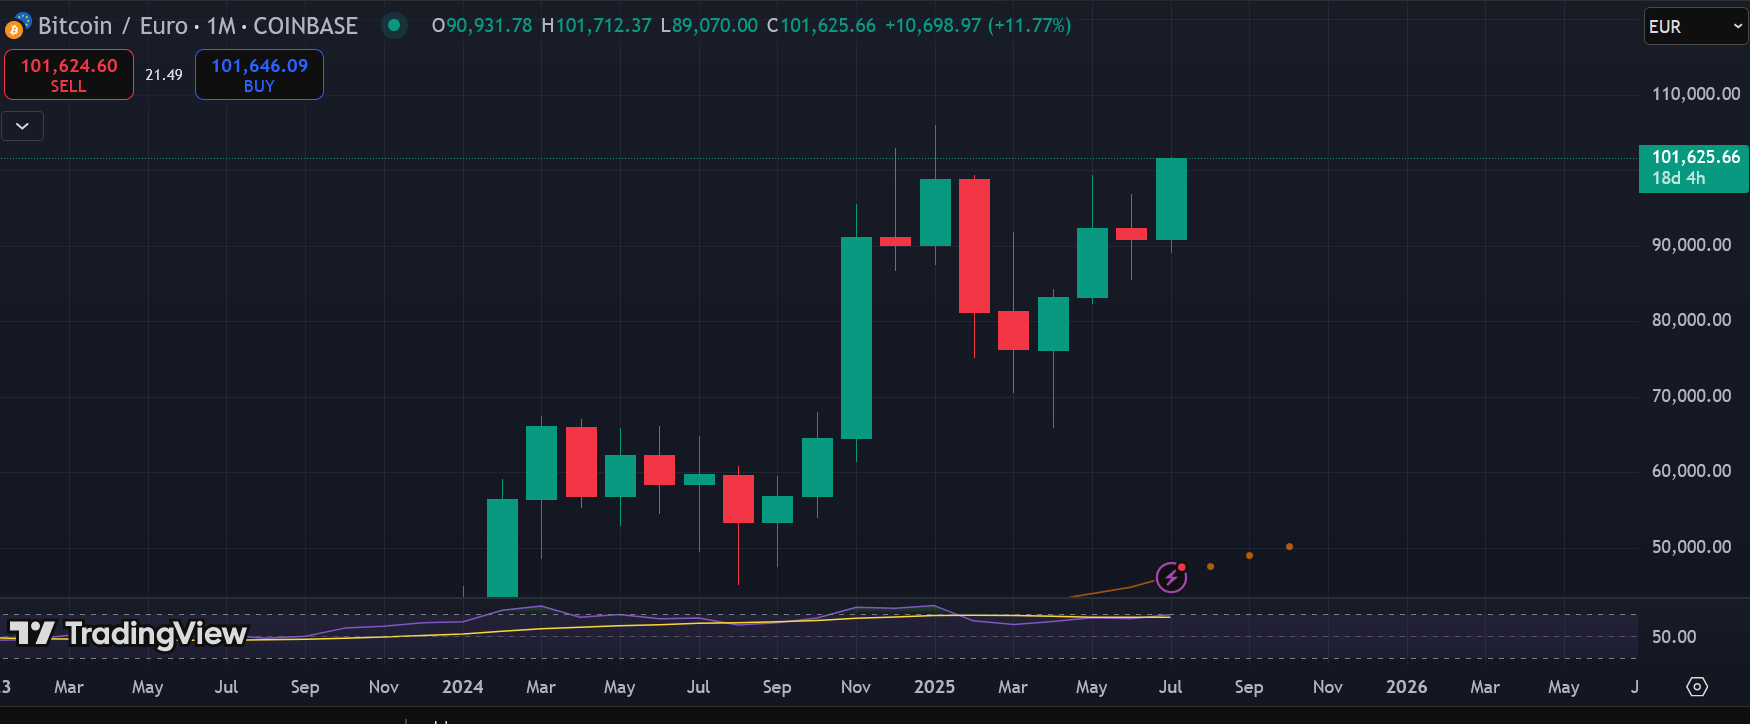Click the large green November 2024 candle
Screen dimensions: 1750x724
pyautogui.click(x=856, y=338)
